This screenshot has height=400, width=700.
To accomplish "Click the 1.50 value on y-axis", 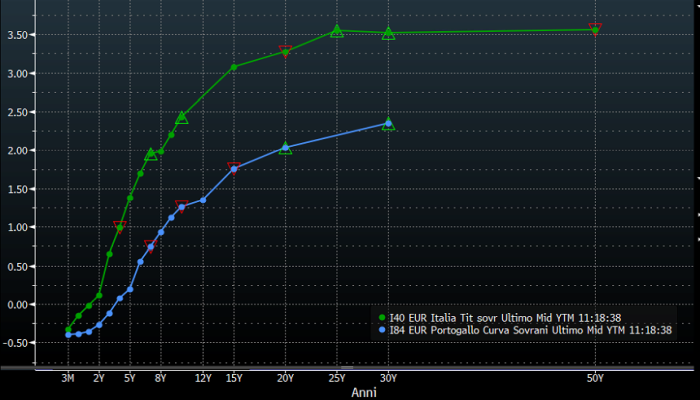I will pyautogui.click(x=18, y=189).
